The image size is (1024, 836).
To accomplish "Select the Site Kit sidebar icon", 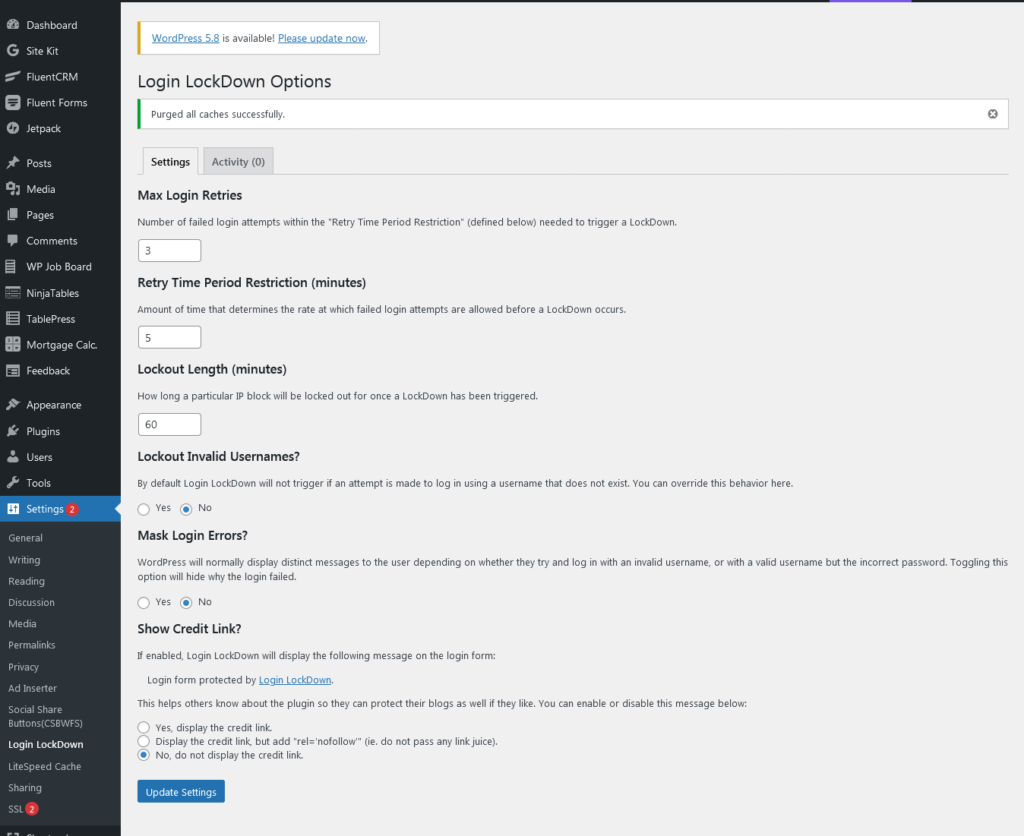I will (15, 50).
